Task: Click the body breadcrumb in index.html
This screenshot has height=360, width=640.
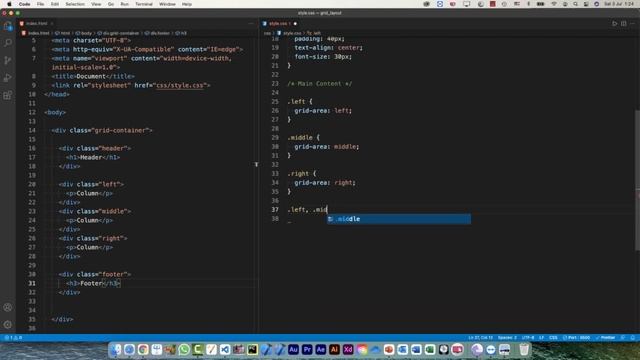Action: point(84,33)
